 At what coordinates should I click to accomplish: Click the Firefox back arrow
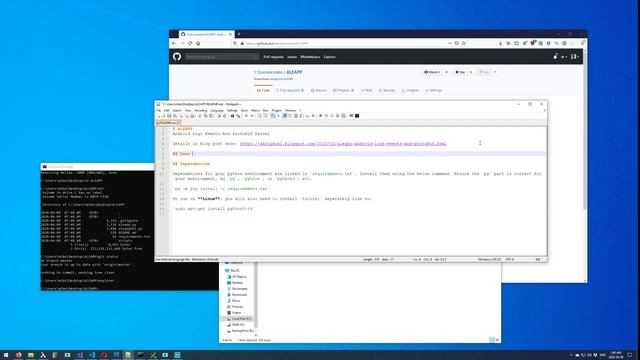tap(174, 43)
